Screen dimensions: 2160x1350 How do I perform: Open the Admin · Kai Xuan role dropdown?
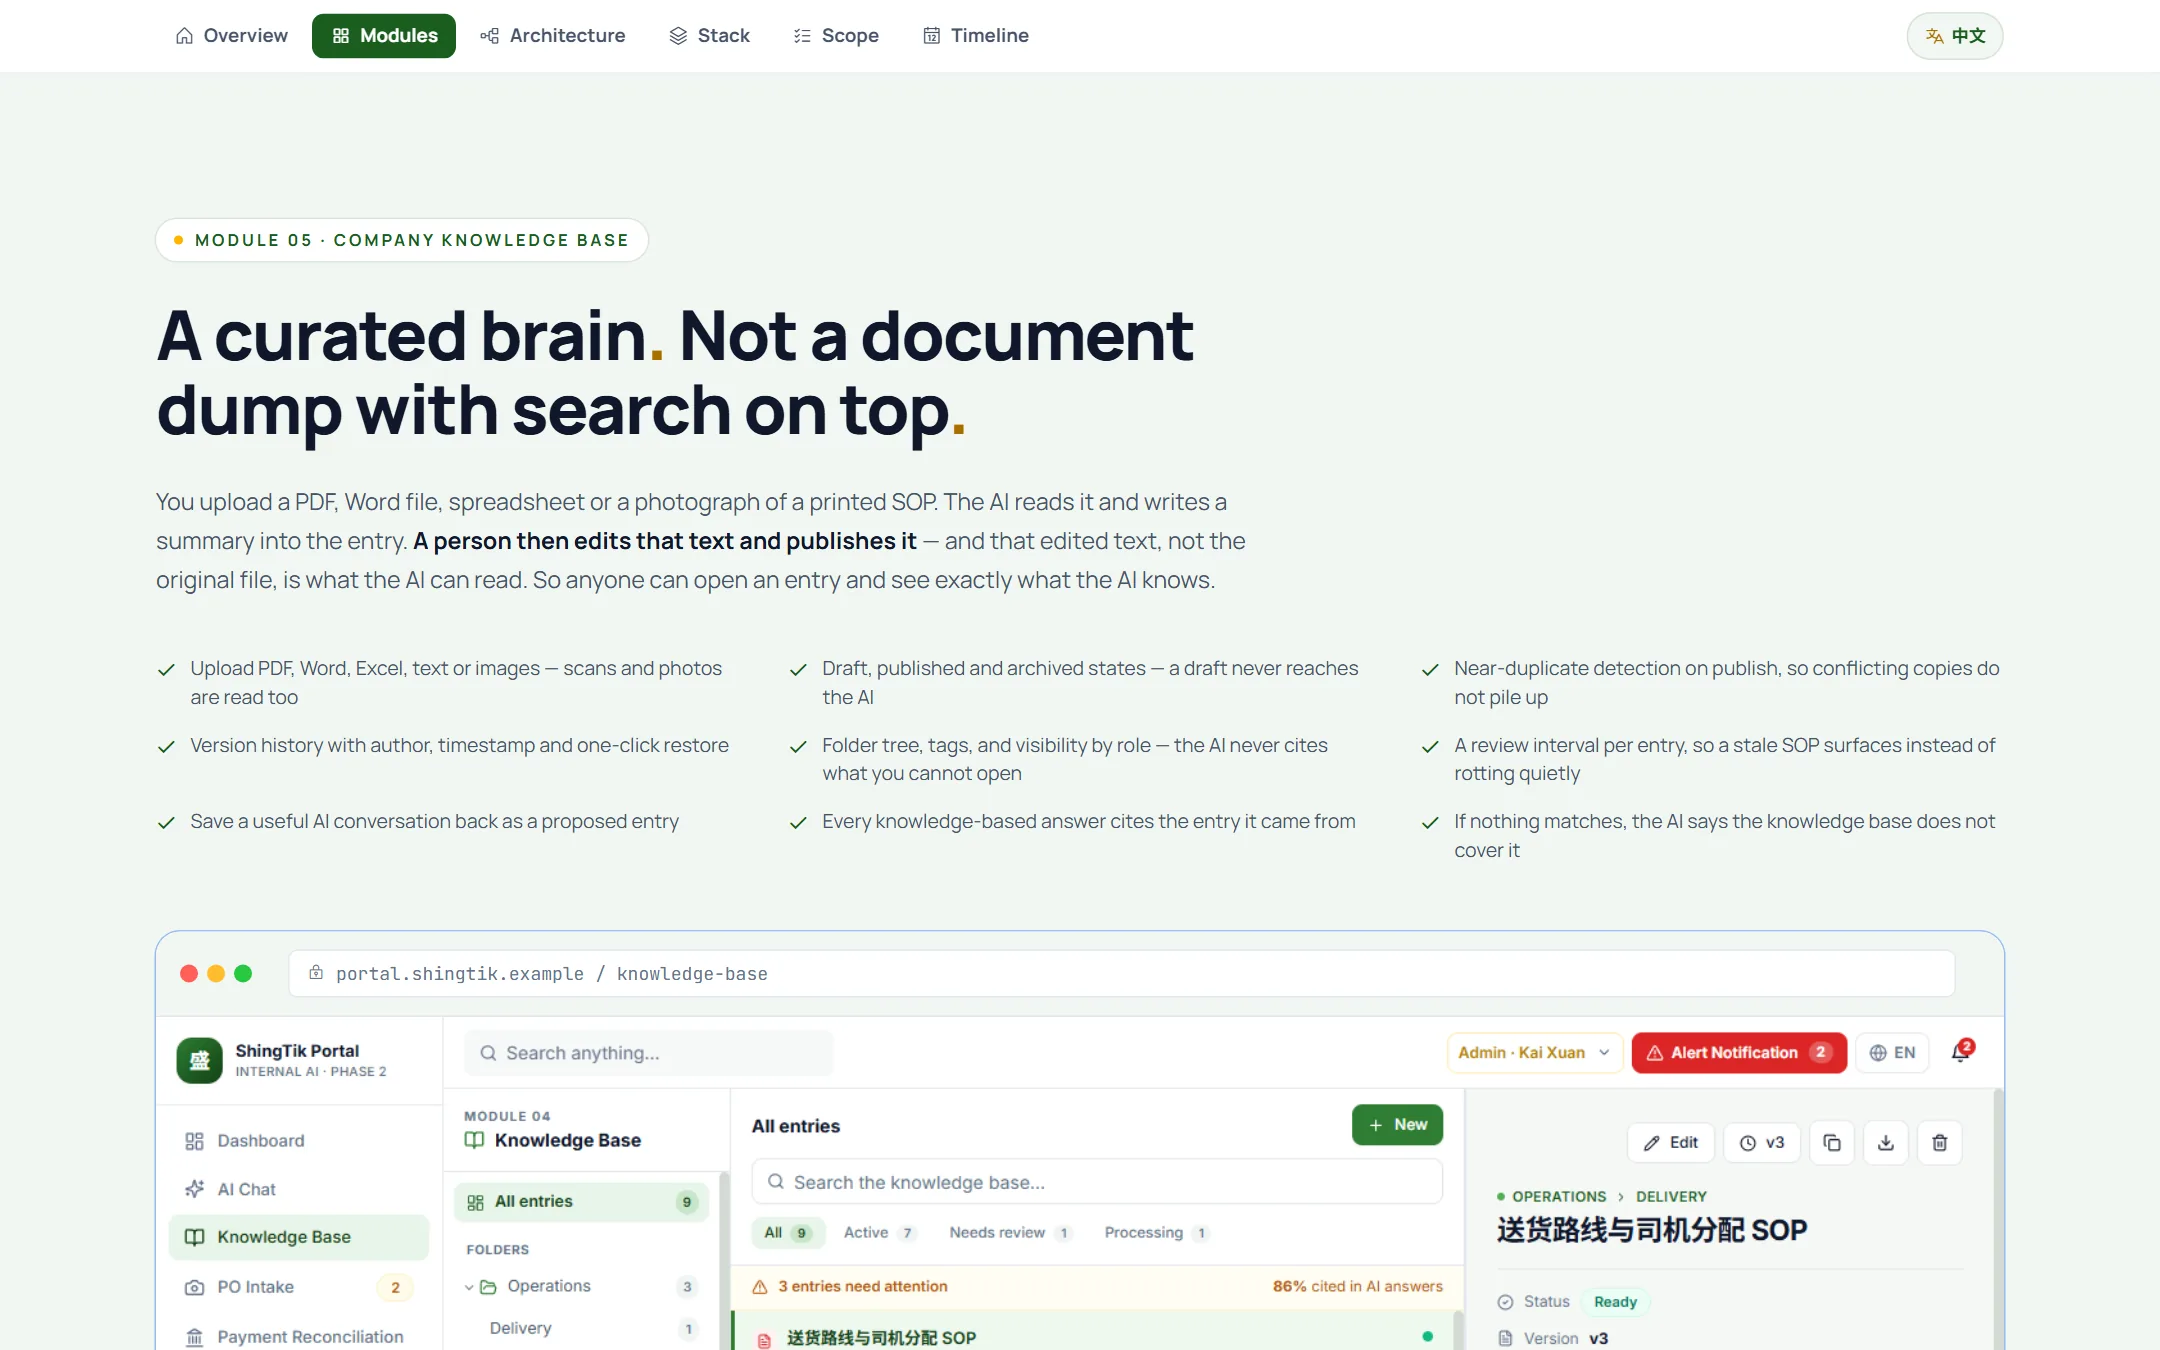coord(1534,1053)
